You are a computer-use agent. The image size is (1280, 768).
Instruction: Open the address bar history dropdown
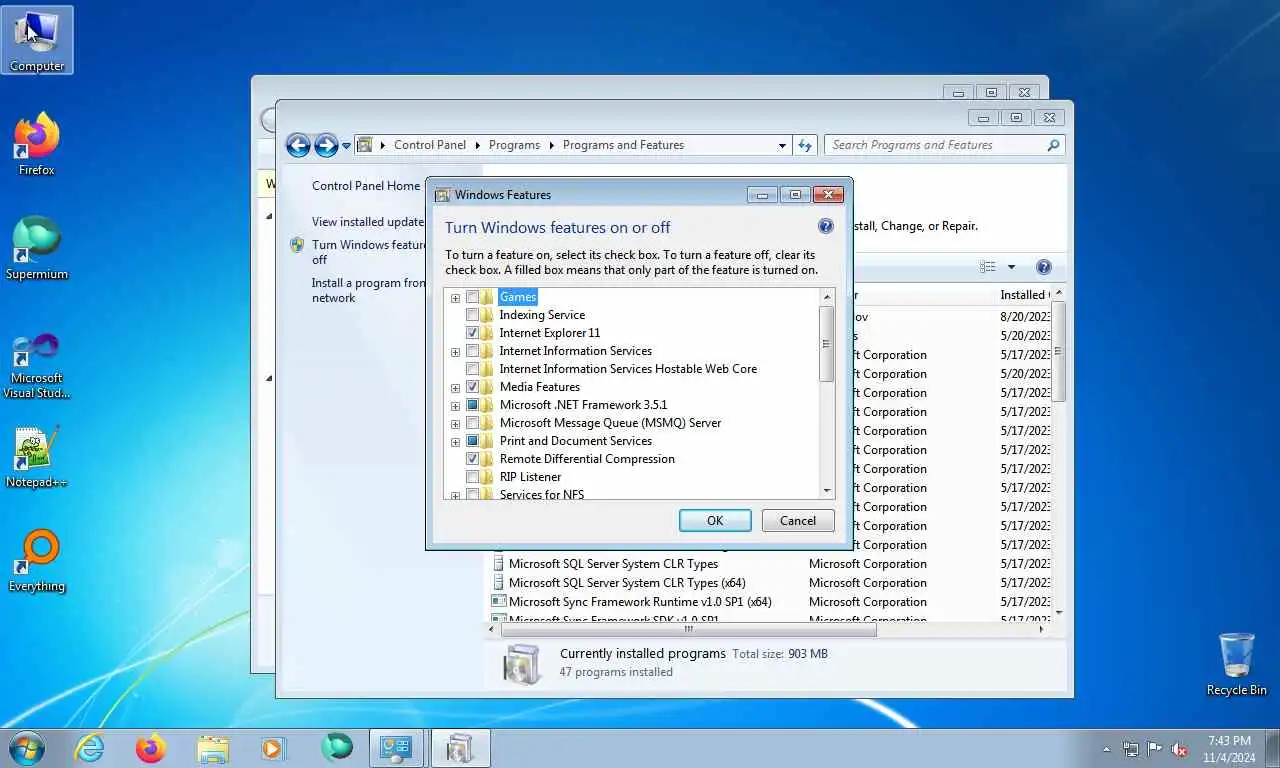(x=782, y=146)
